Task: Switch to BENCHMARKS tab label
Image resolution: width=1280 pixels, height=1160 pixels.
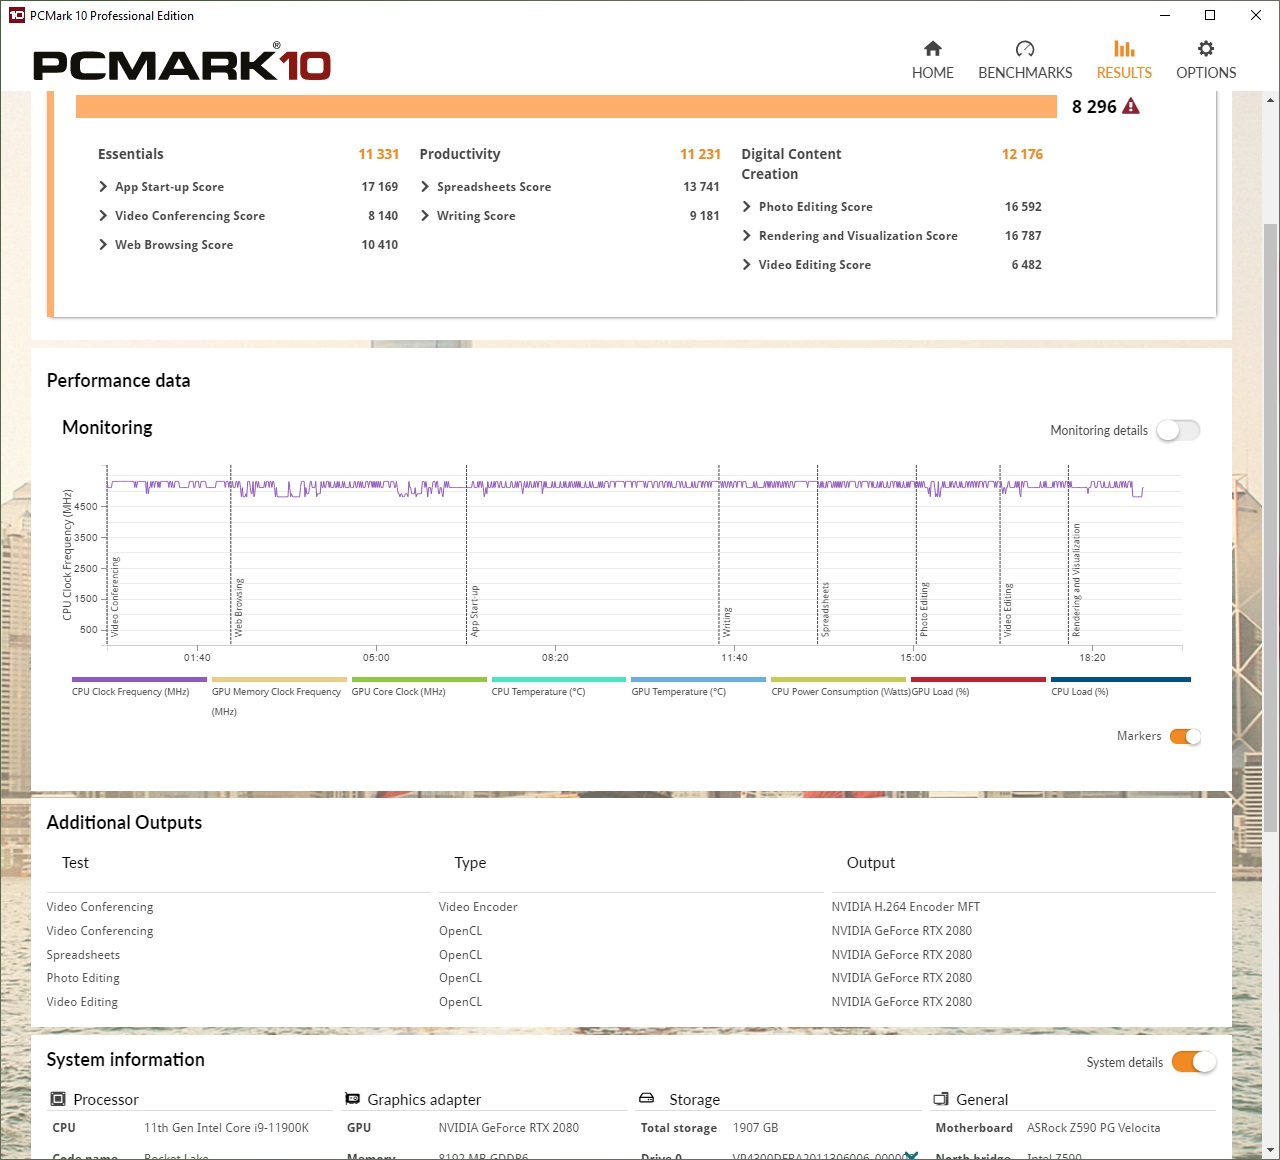Action: pyautogui.click(x=1025, y=73)
